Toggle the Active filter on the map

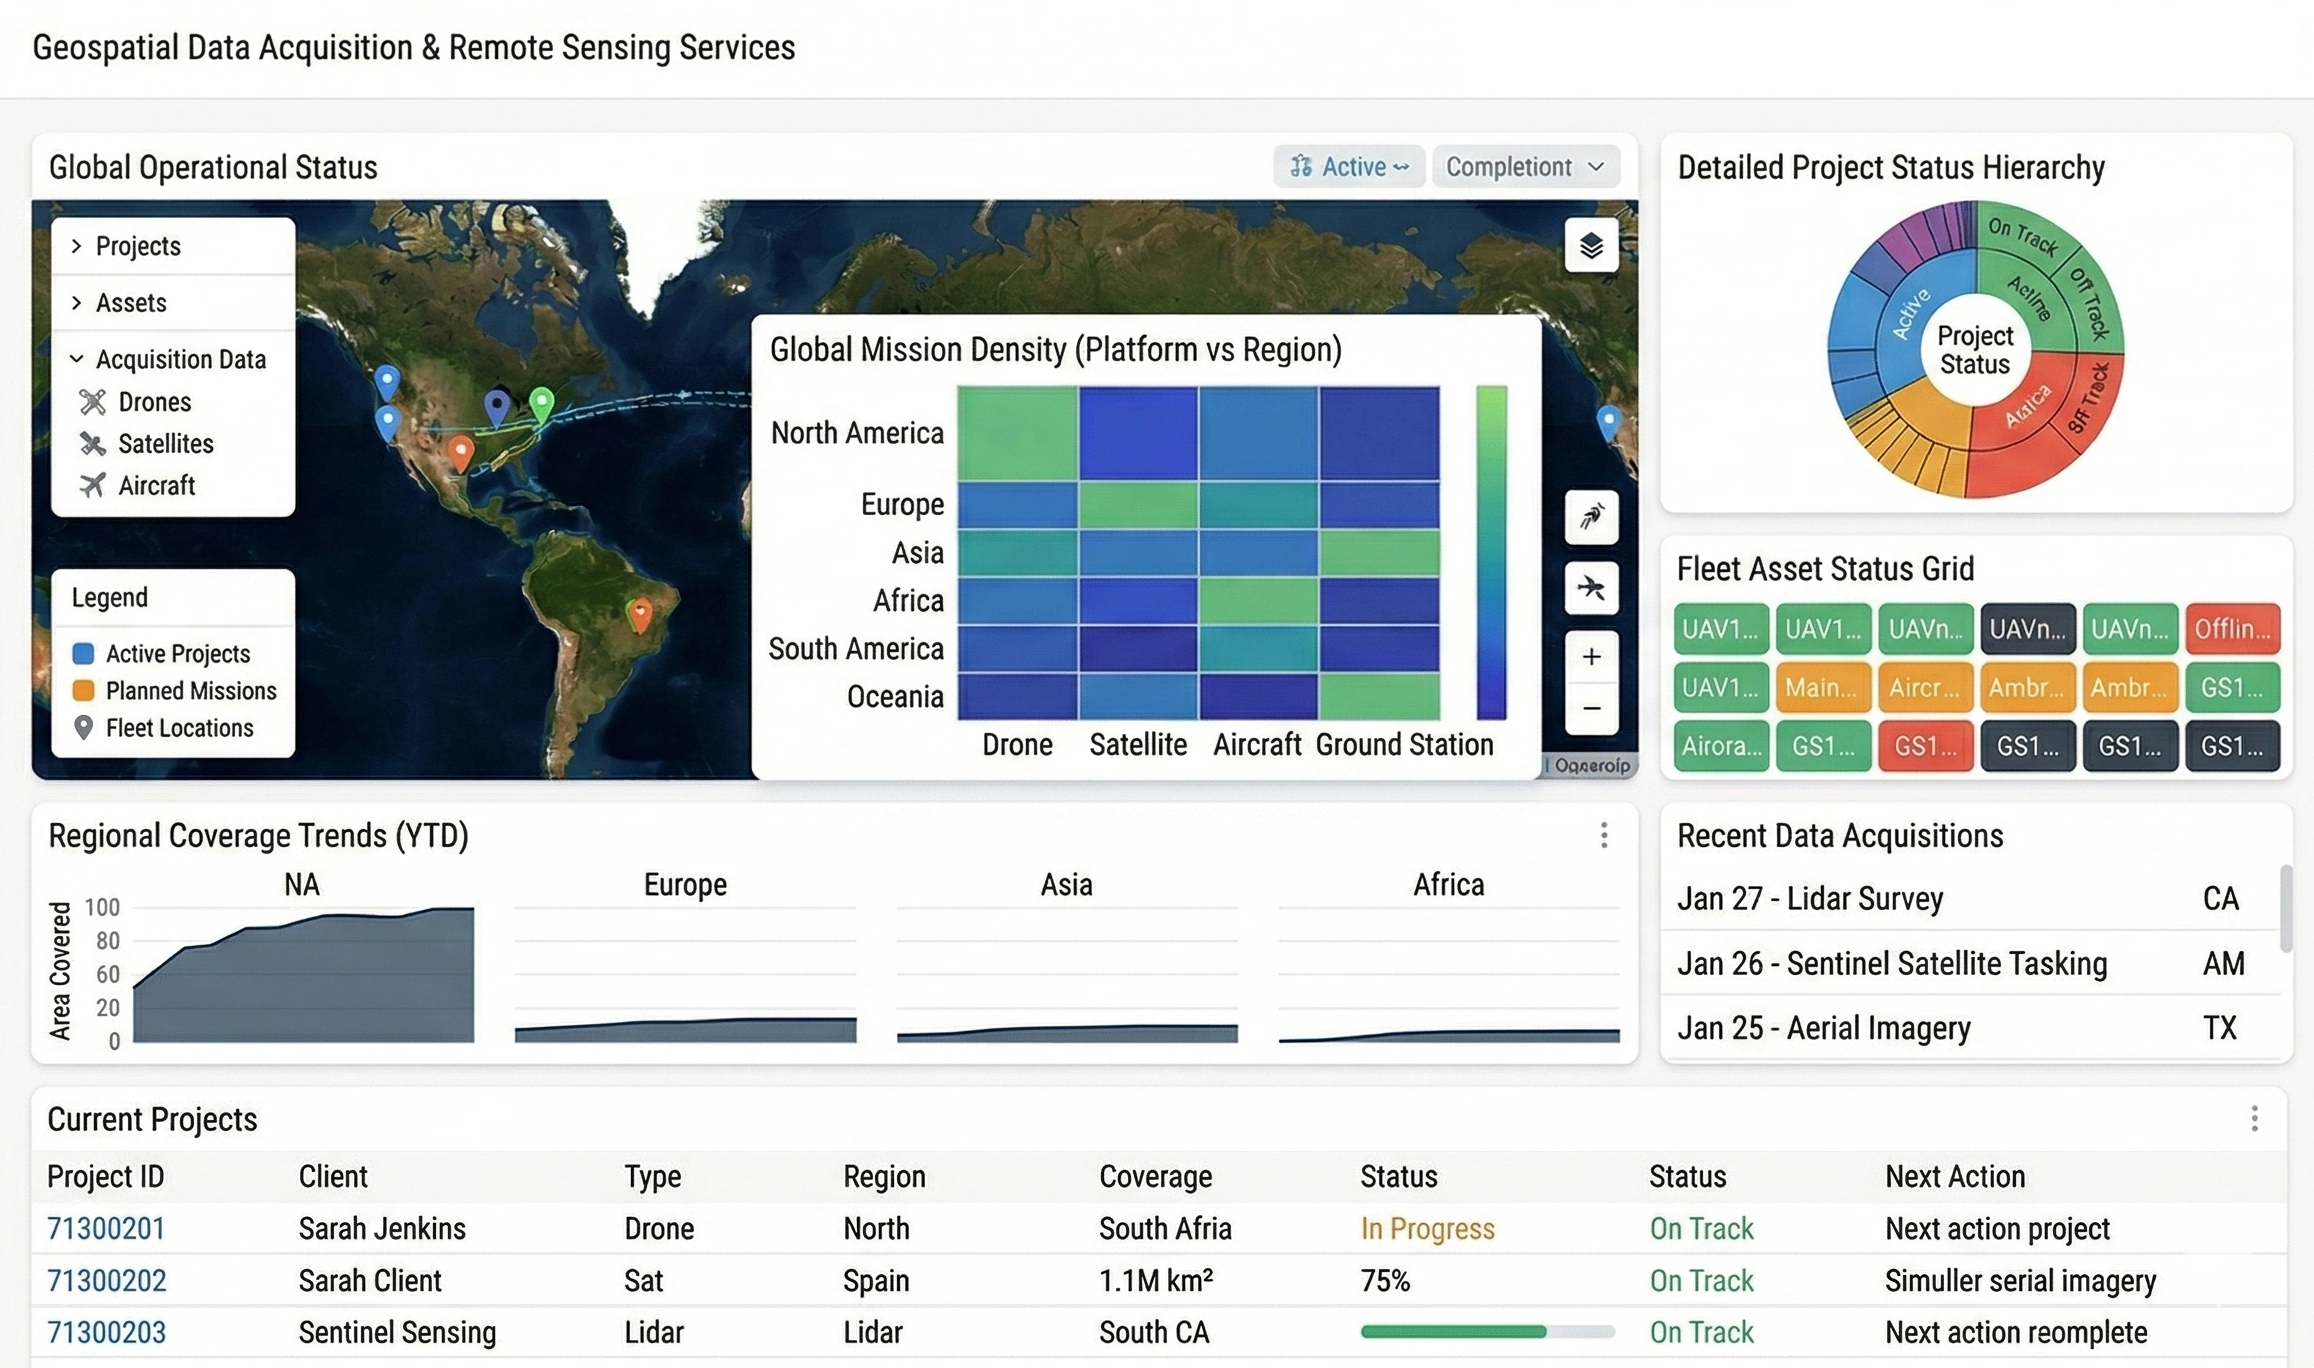1349,166
